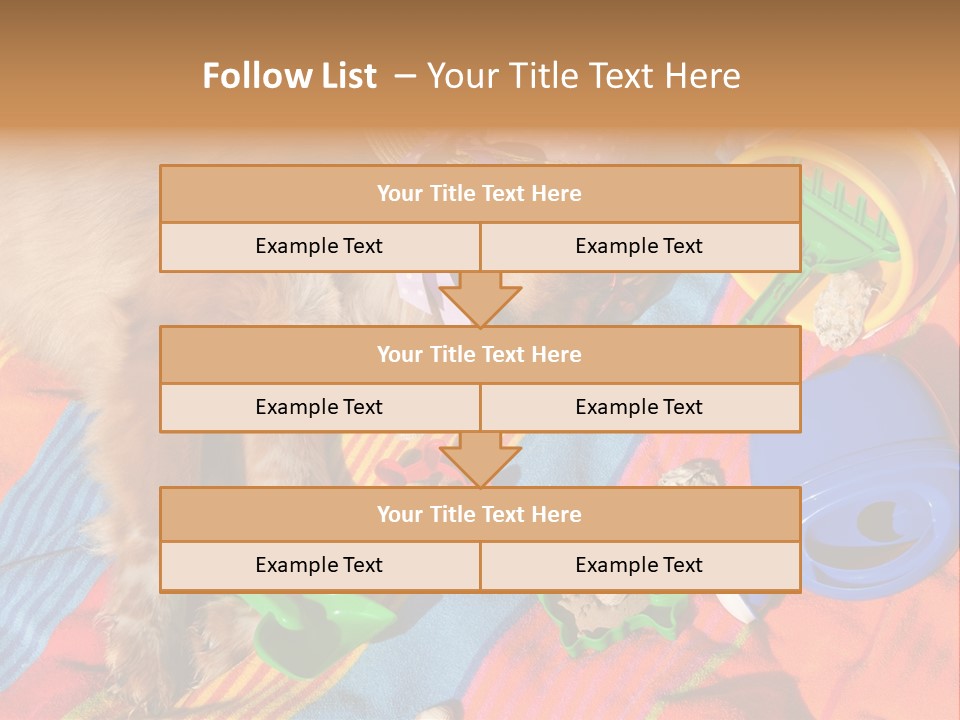Screen dimensions: 960x720
Task: Click the bold 'Follow List' title text
Action: point(290,76)
